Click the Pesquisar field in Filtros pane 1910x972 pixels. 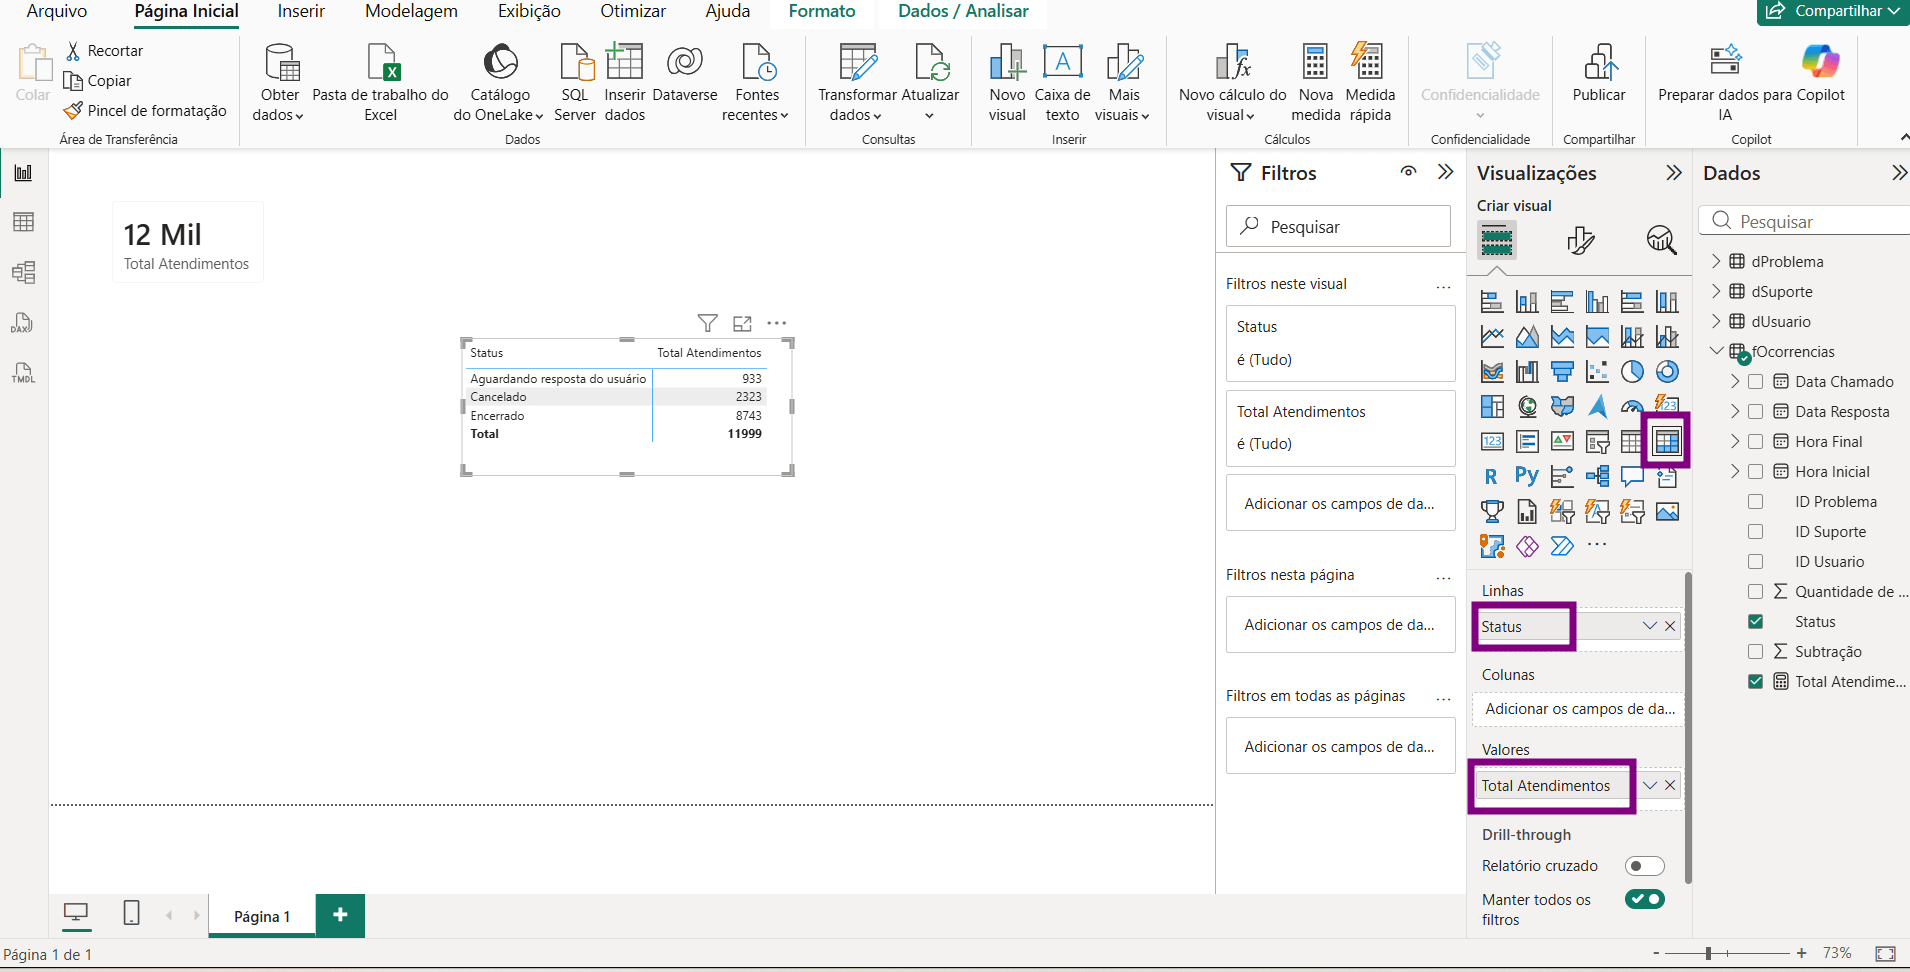(1338, 227)
